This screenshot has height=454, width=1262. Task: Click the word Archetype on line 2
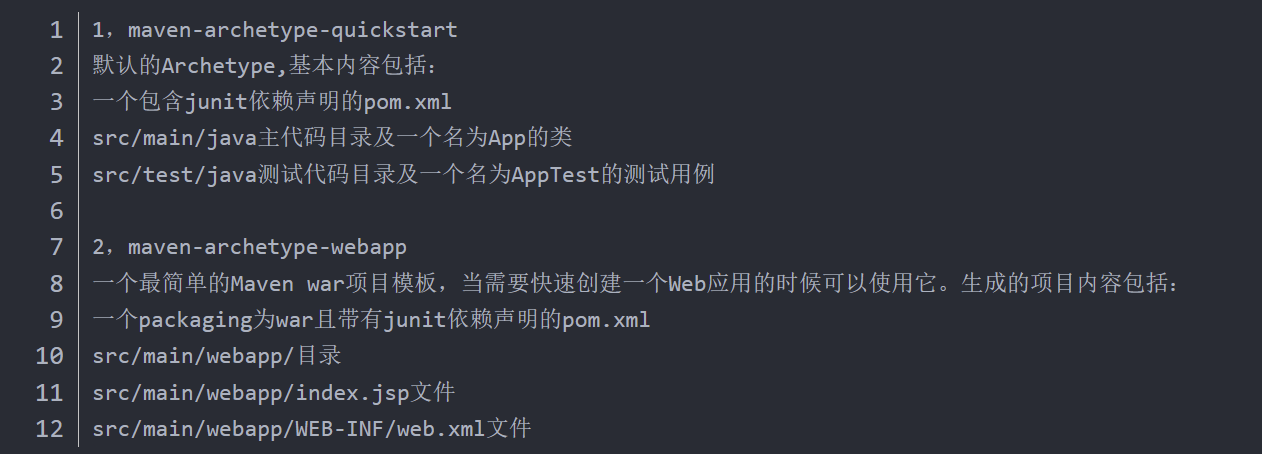pos(217,65)
